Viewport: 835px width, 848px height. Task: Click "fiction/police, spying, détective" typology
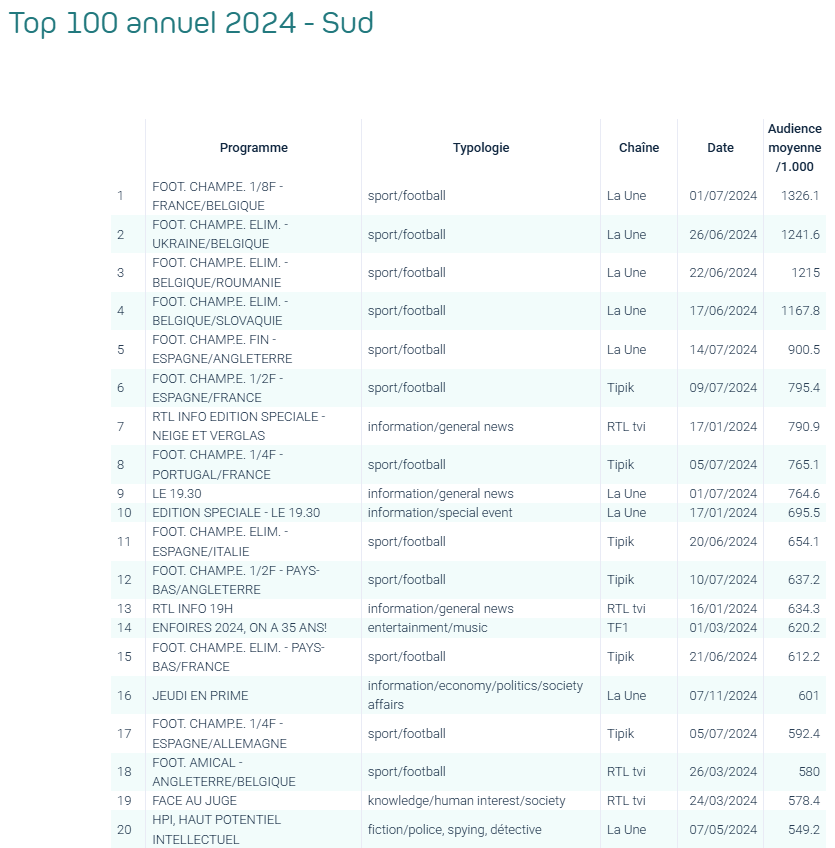click(454, 830)
